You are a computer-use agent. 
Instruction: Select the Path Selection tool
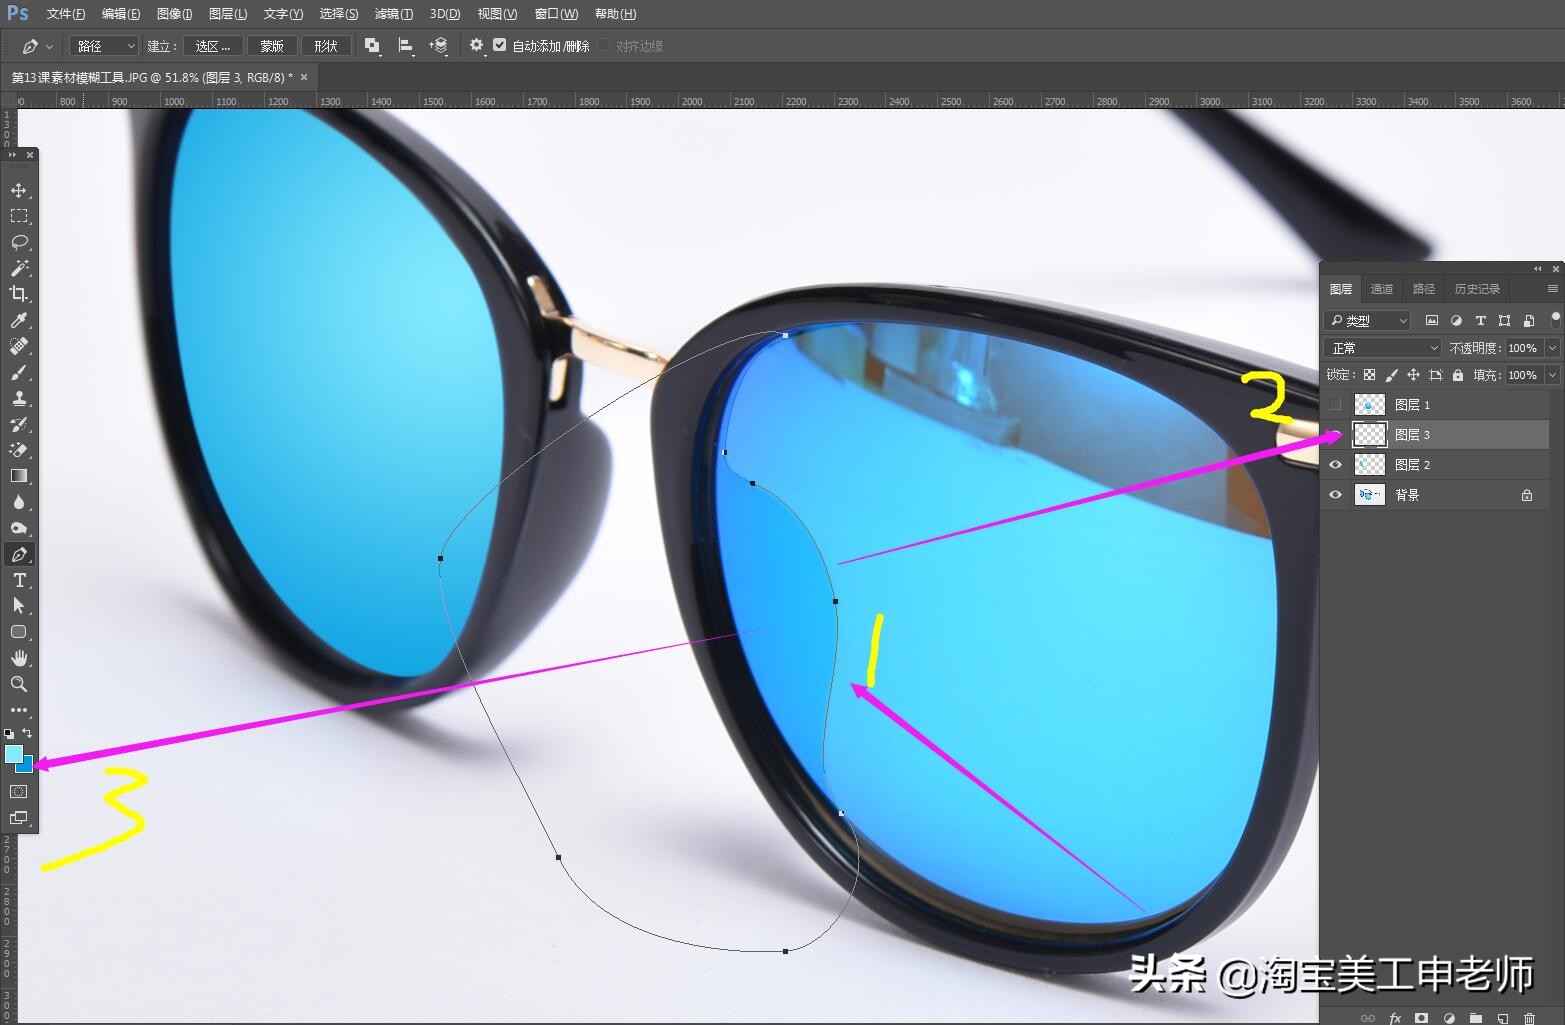(18, 606)
